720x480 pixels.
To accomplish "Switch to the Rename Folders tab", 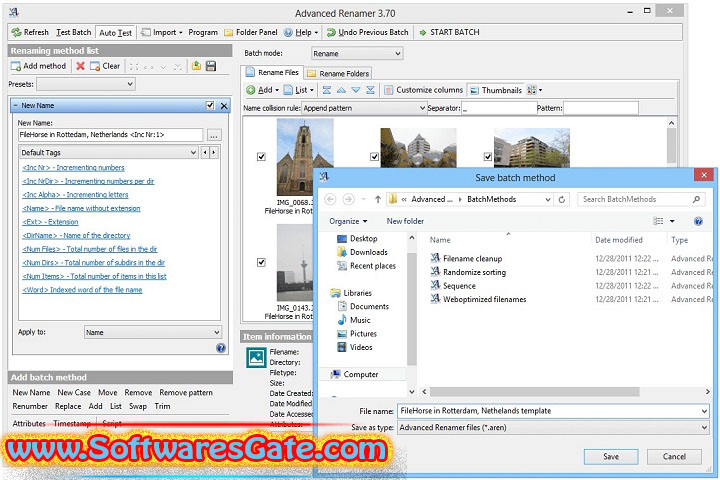I will 338,73.
